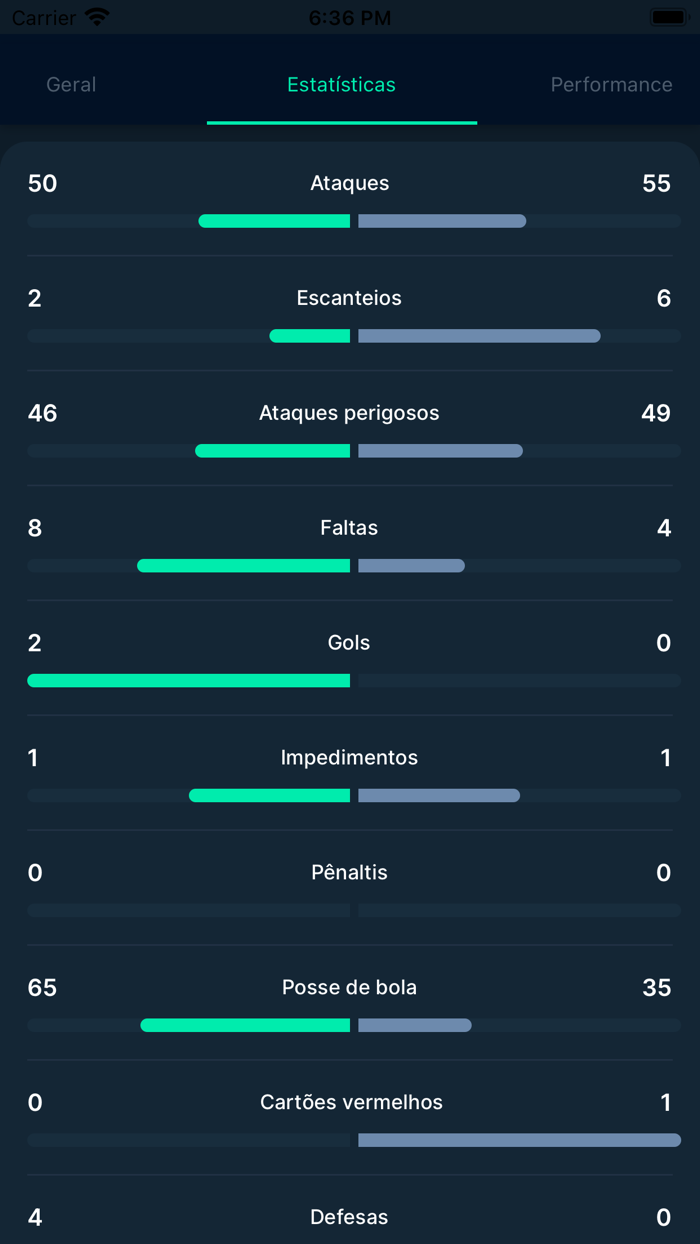Tap the home team Gols bar
The image size is (700, 1244).
pyautogui.click(x=190, y=680)
